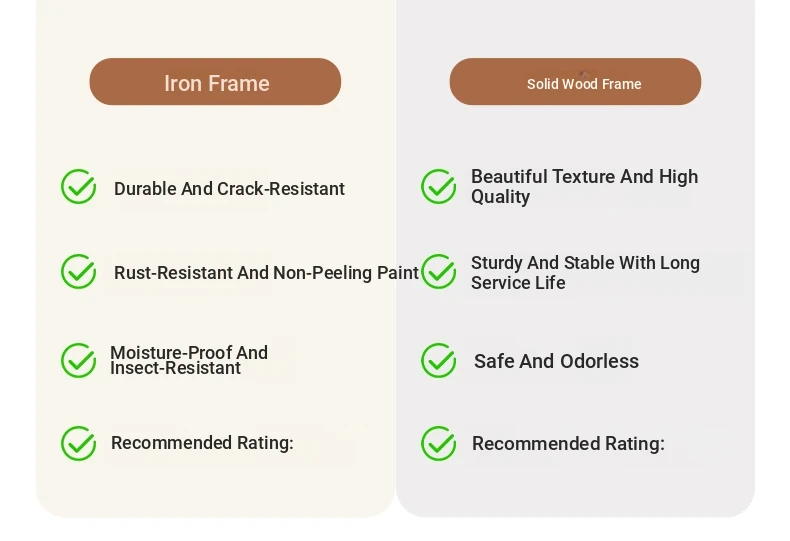Click checkmark icon beside Beautiful Texture And High Quality
Screen dimensions: 790x541
pos(439,186)
